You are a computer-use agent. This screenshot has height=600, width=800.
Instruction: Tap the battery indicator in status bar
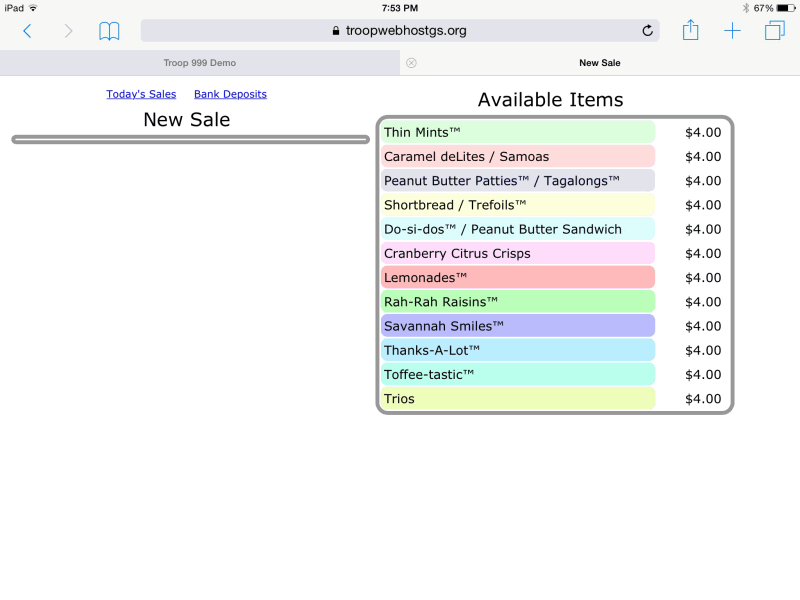click(786, 8)
